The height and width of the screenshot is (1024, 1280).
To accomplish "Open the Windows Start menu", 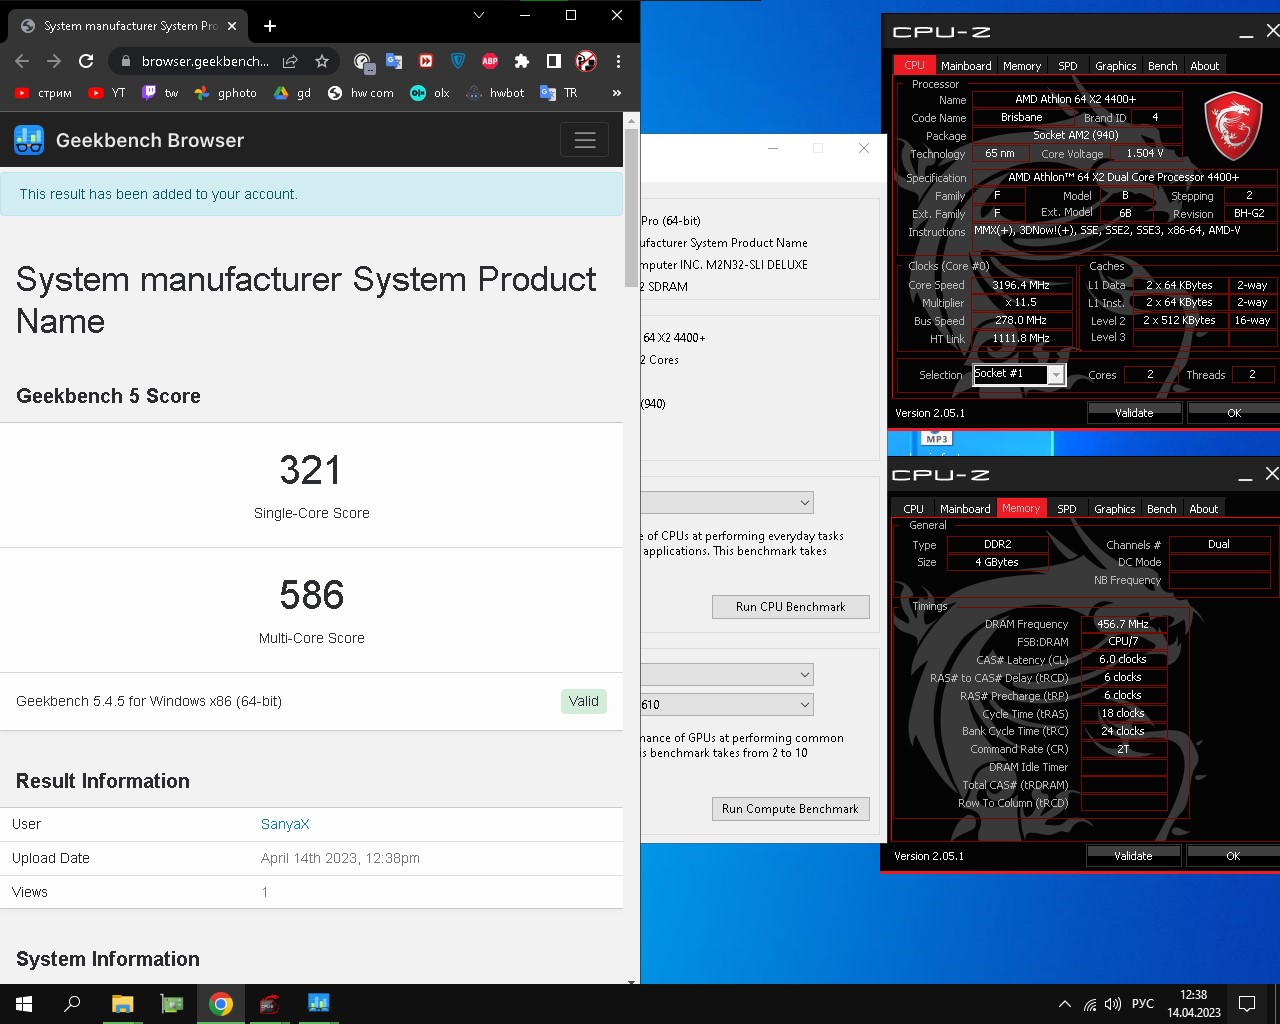I will (24, 1004).
